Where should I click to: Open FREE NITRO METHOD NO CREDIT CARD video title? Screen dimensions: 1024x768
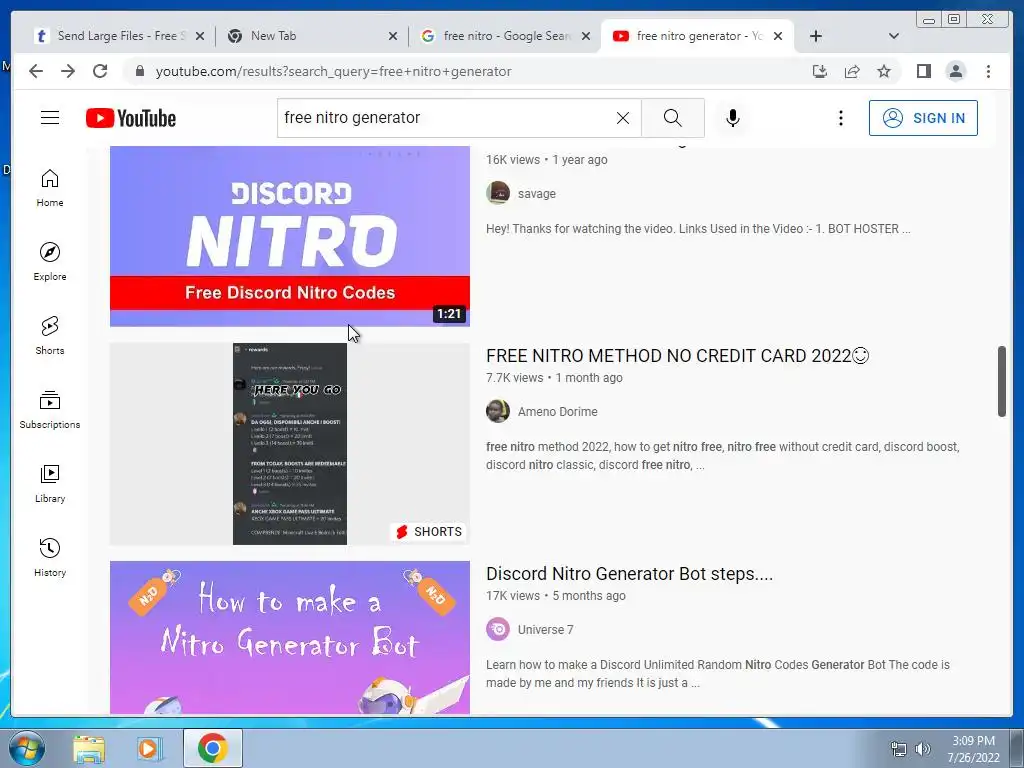click(677, 356)
